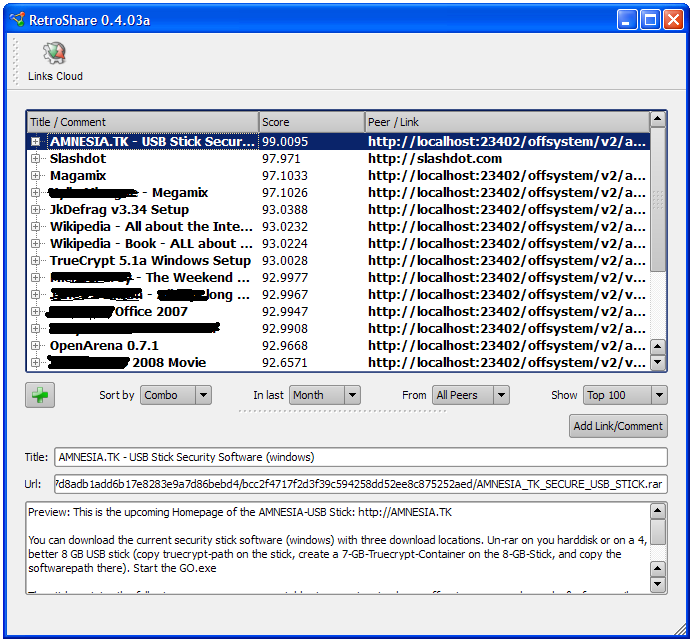Click the comment box bottom scroll down arrow
Viewport: 694px width, 643px height.
(x=658, y=584)
